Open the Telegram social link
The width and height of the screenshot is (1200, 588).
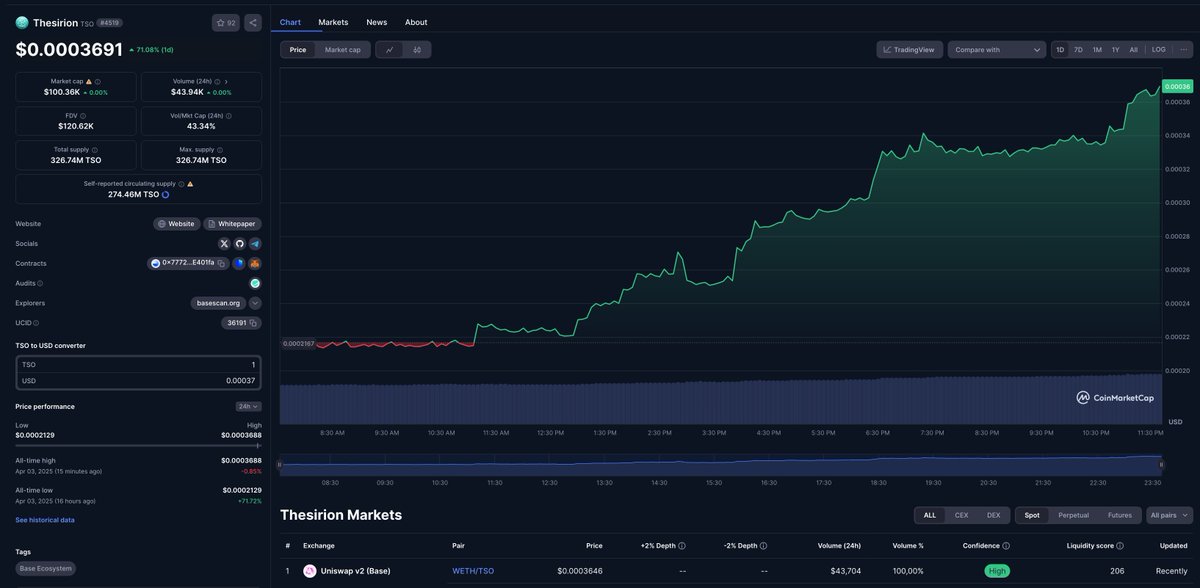pos(255,243)
